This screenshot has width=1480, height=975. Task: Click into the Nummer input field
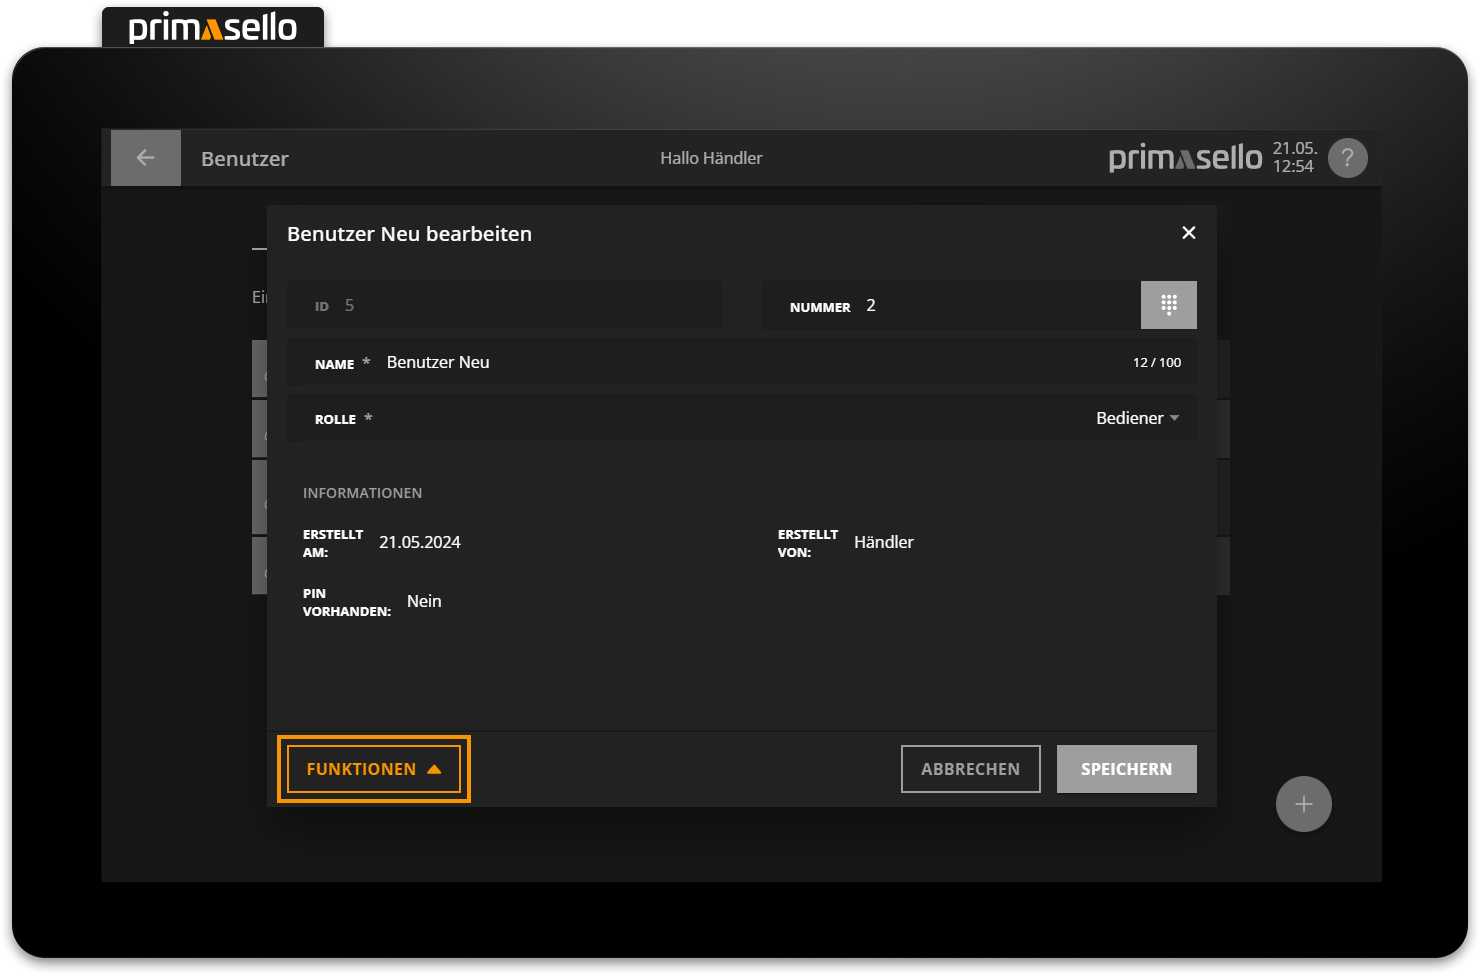coord(1000,306)
